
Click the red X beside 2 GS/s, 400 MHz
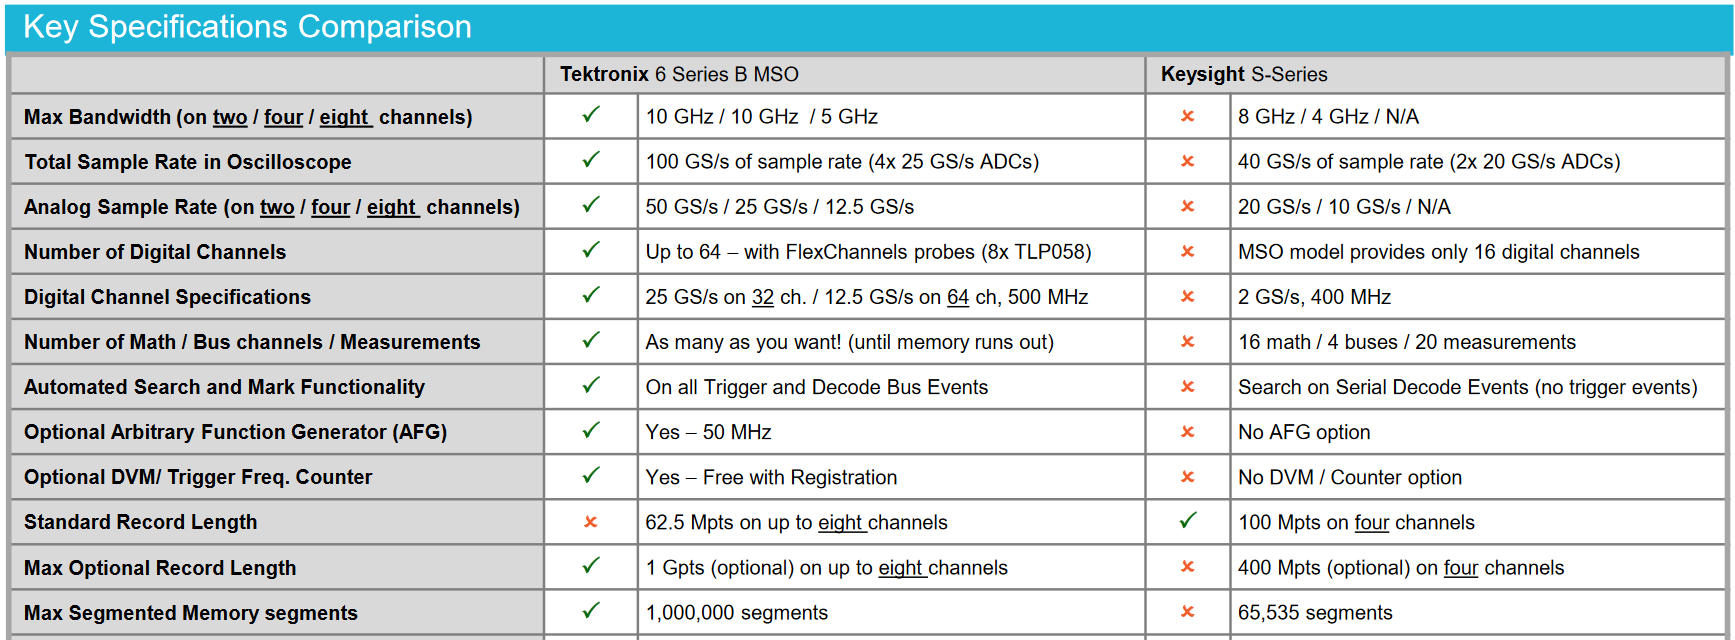(1188, 297)
